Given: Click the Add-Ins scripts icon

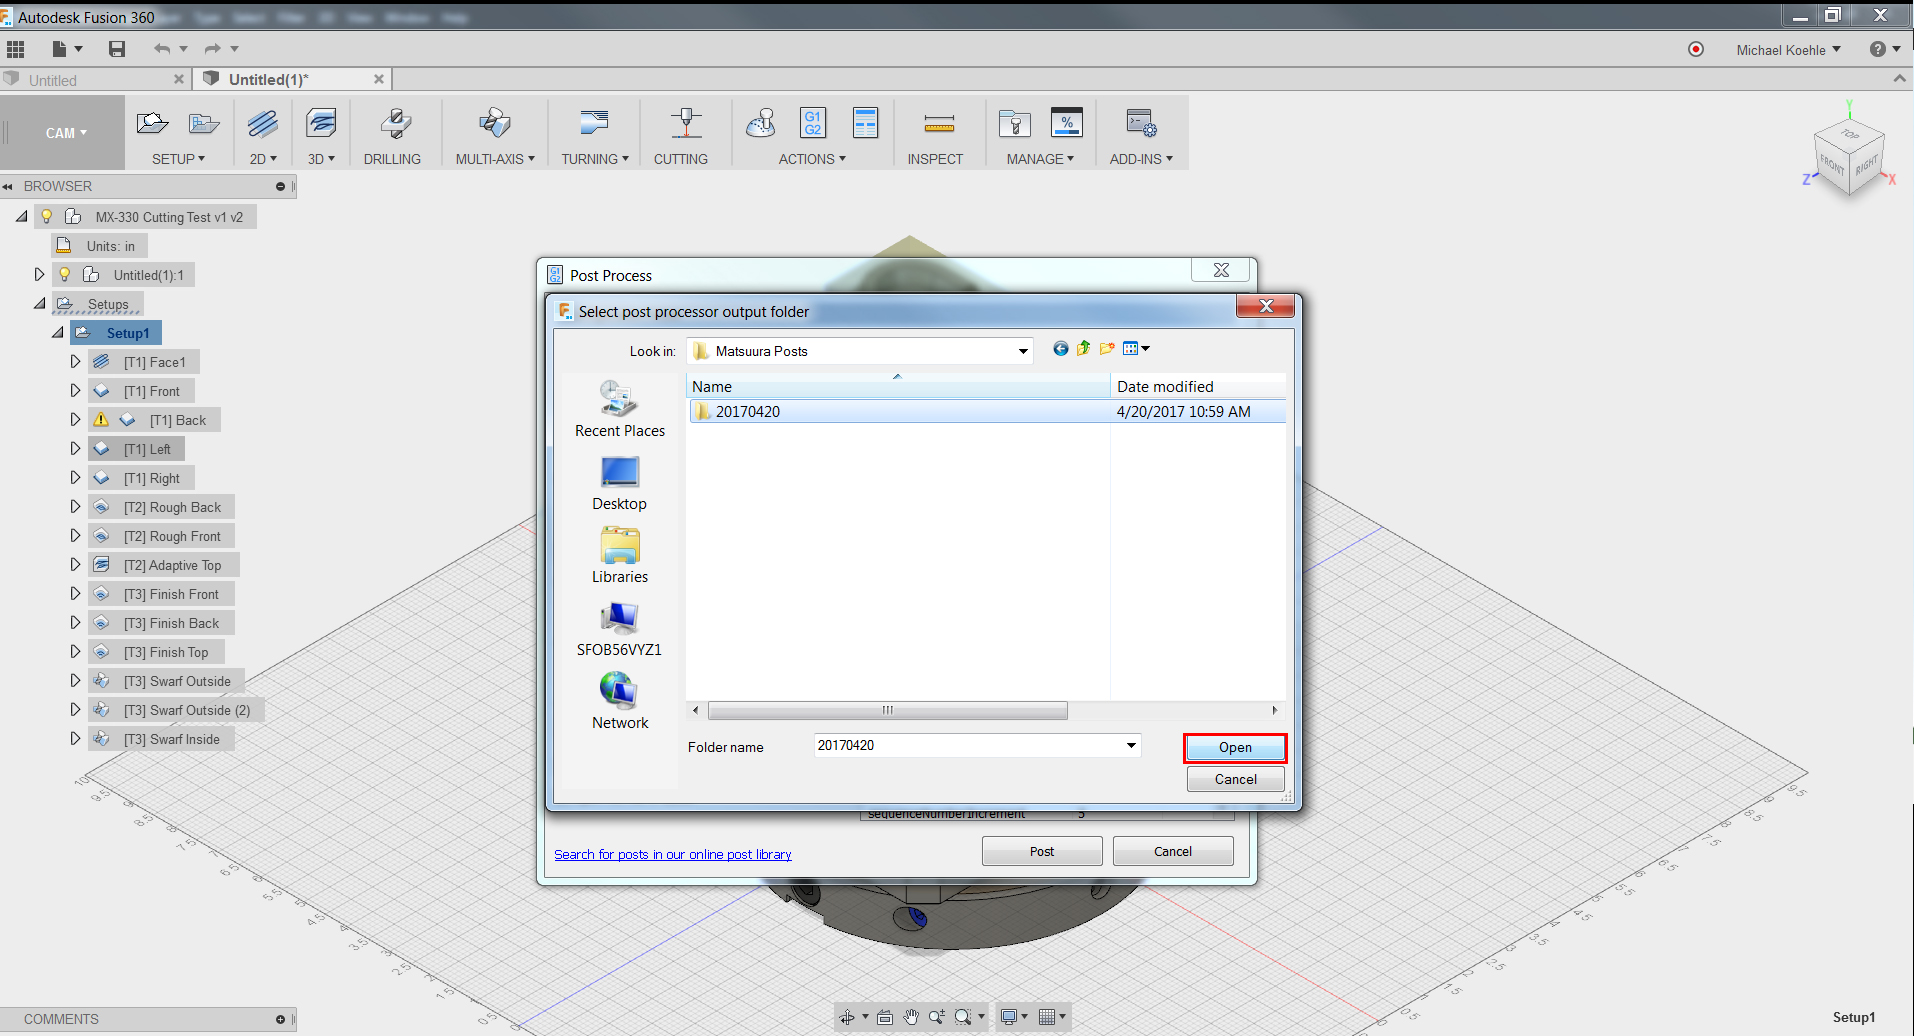Looking at the screenshot, I should pos(1141,123).
